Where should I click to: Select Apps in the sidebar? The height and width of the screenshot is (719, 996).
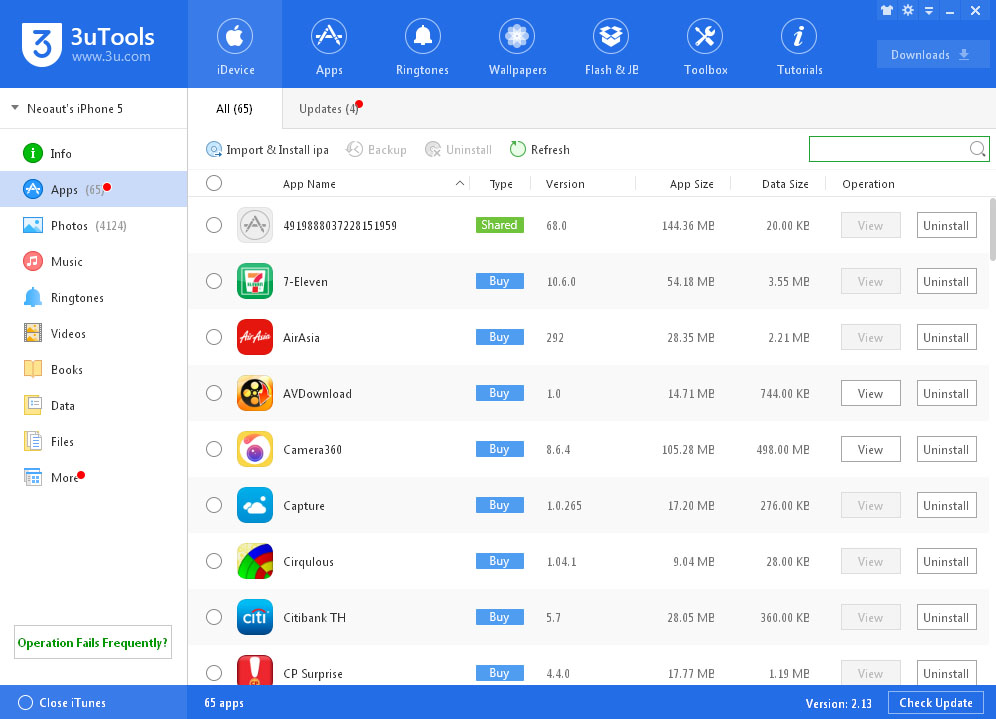pyautogui.click(x=94, y=189)
